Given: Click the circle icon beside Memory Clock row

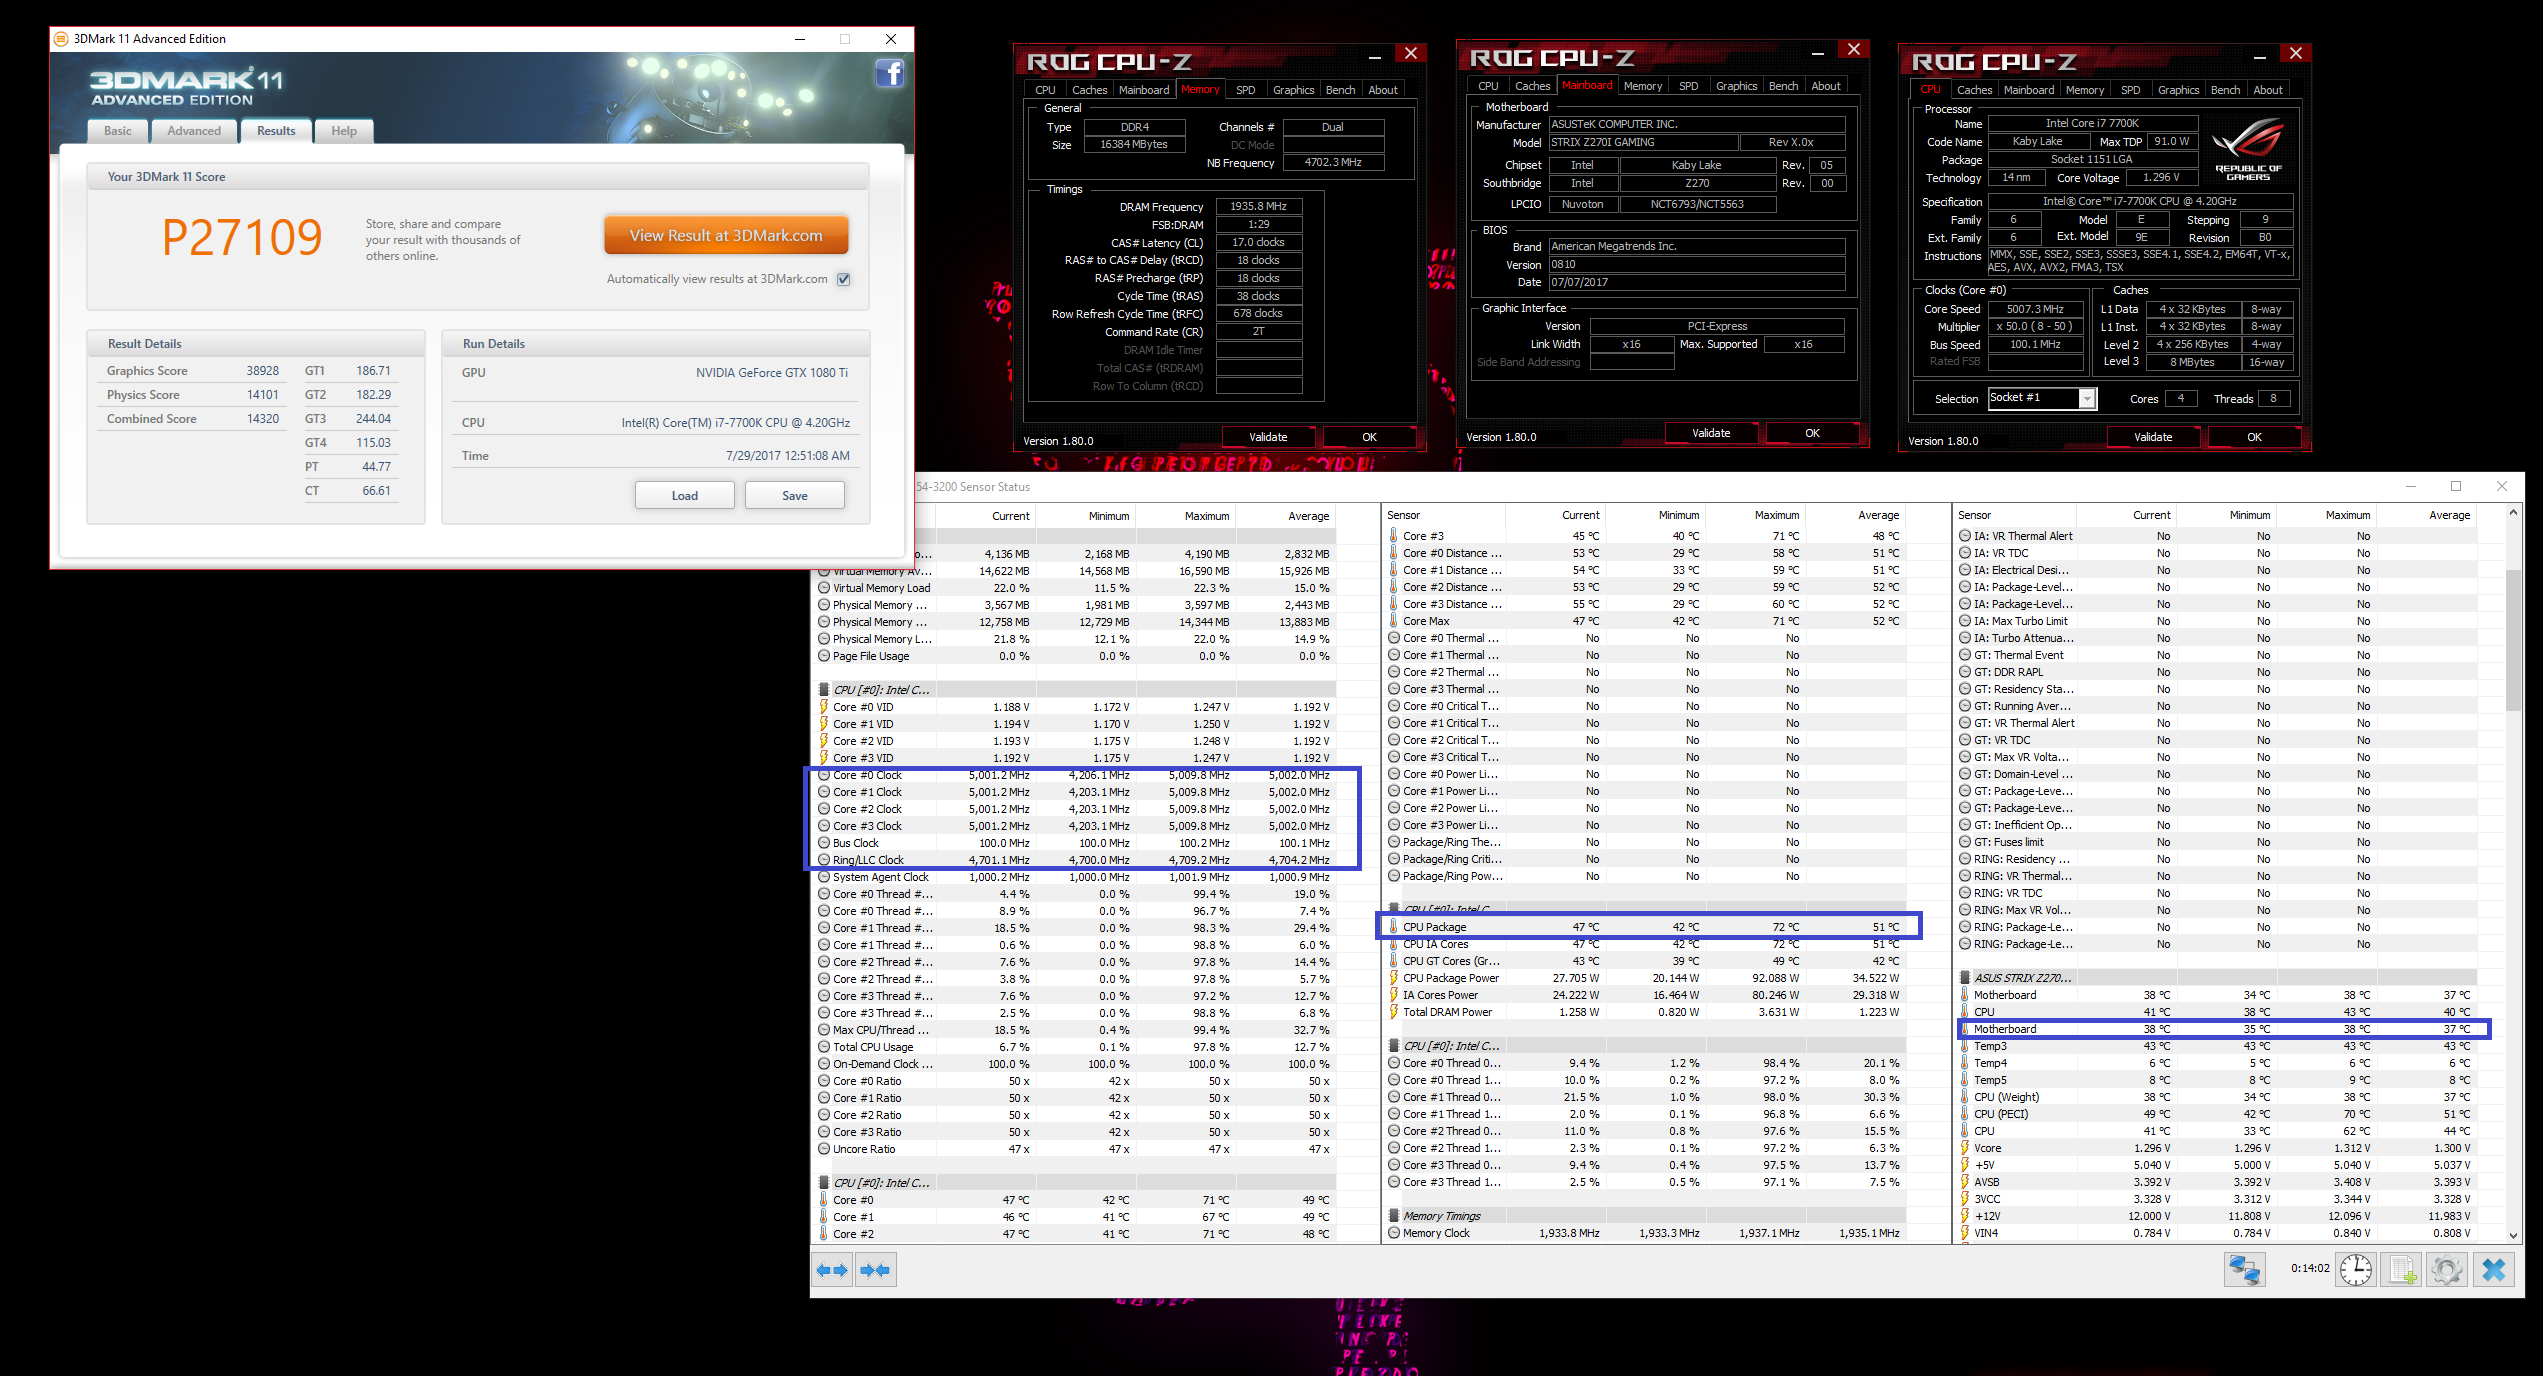Looking at the screenshot, I should [x=1393, y=1233].
